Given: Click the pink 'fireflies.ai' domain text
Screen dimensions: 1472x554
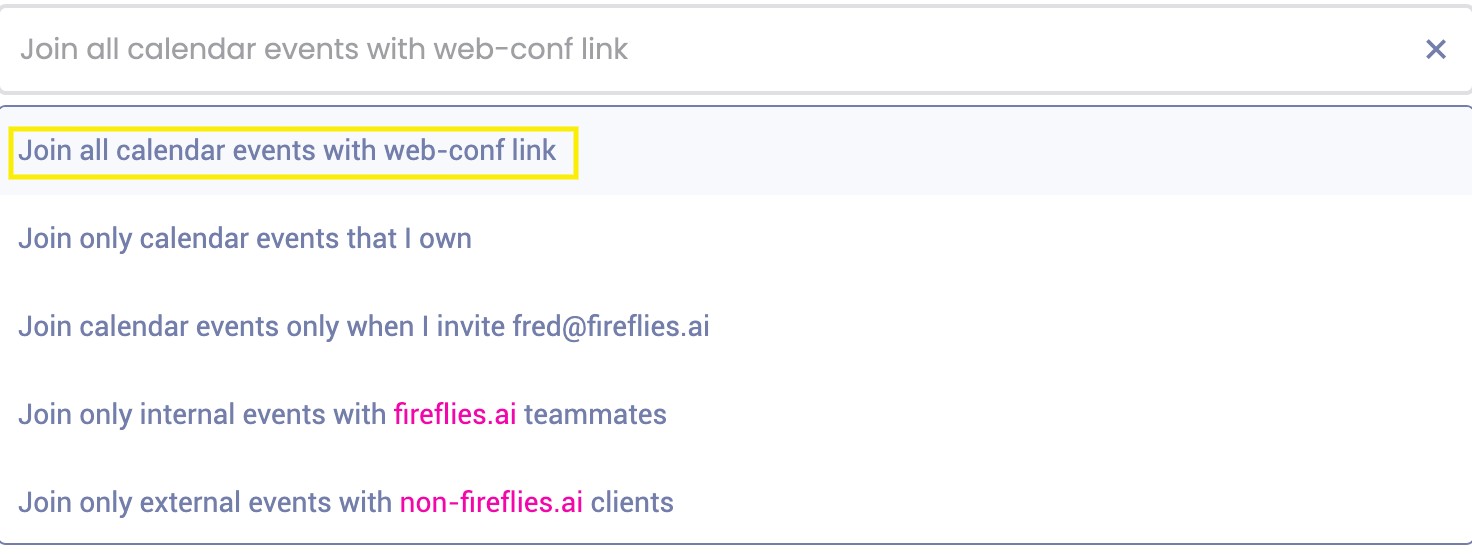Looking at the screenshot, I should [455, 414].
